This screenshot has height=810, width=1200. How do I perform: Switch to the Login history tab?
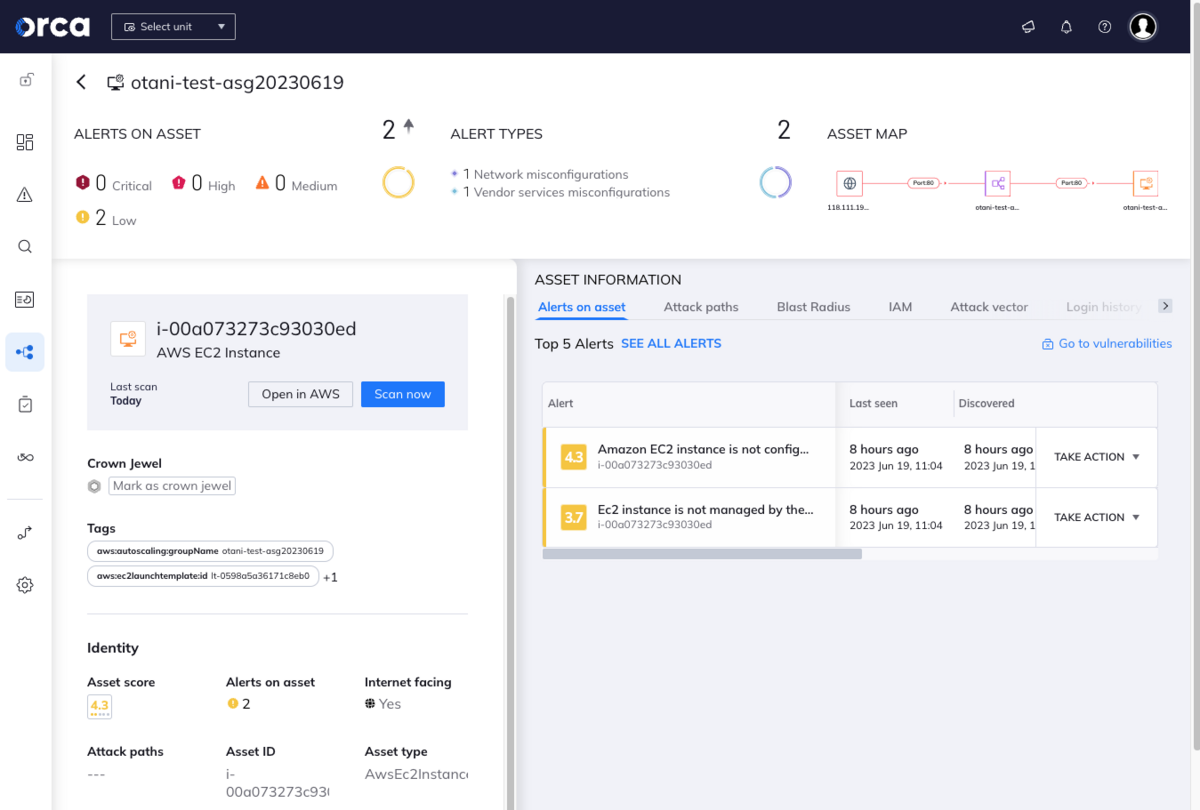(x=1103, y=307)
